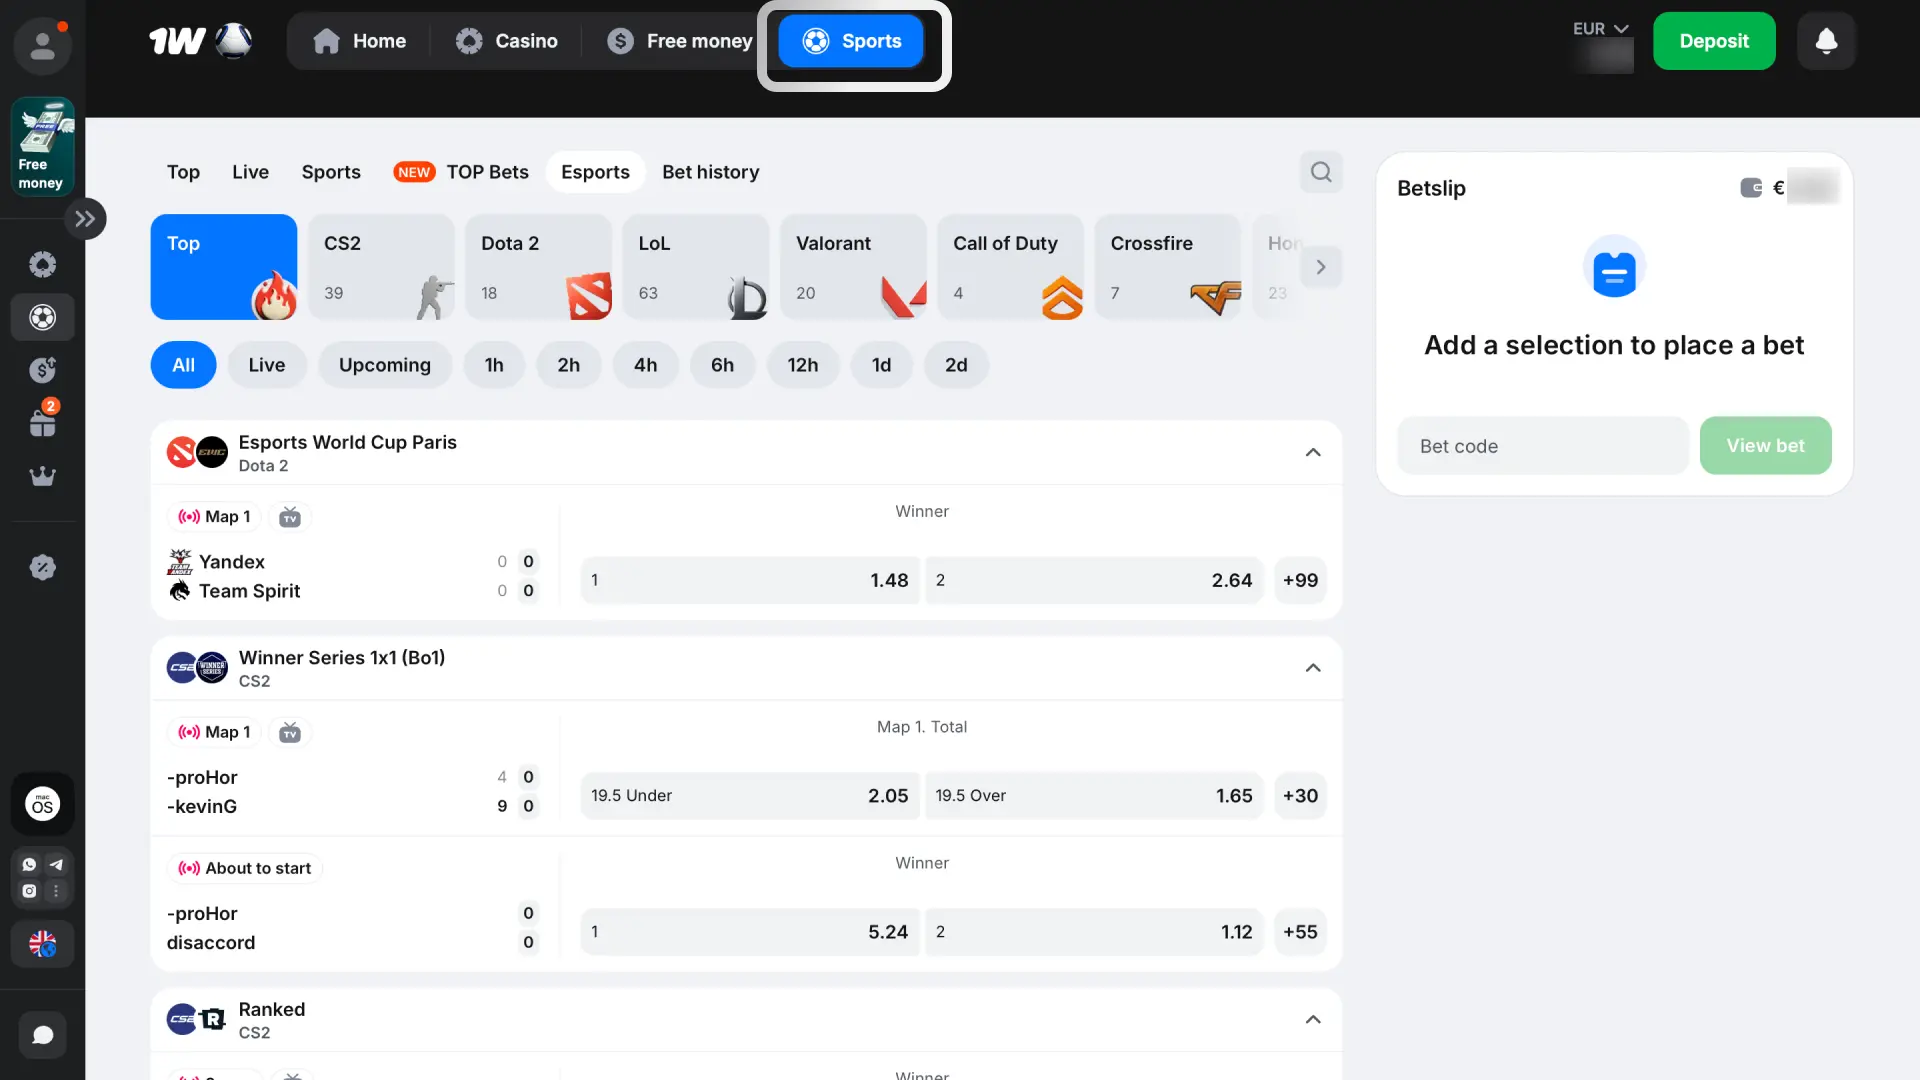Select the Top game card with flame
1920x1080 pixels.
coord(224,267)
